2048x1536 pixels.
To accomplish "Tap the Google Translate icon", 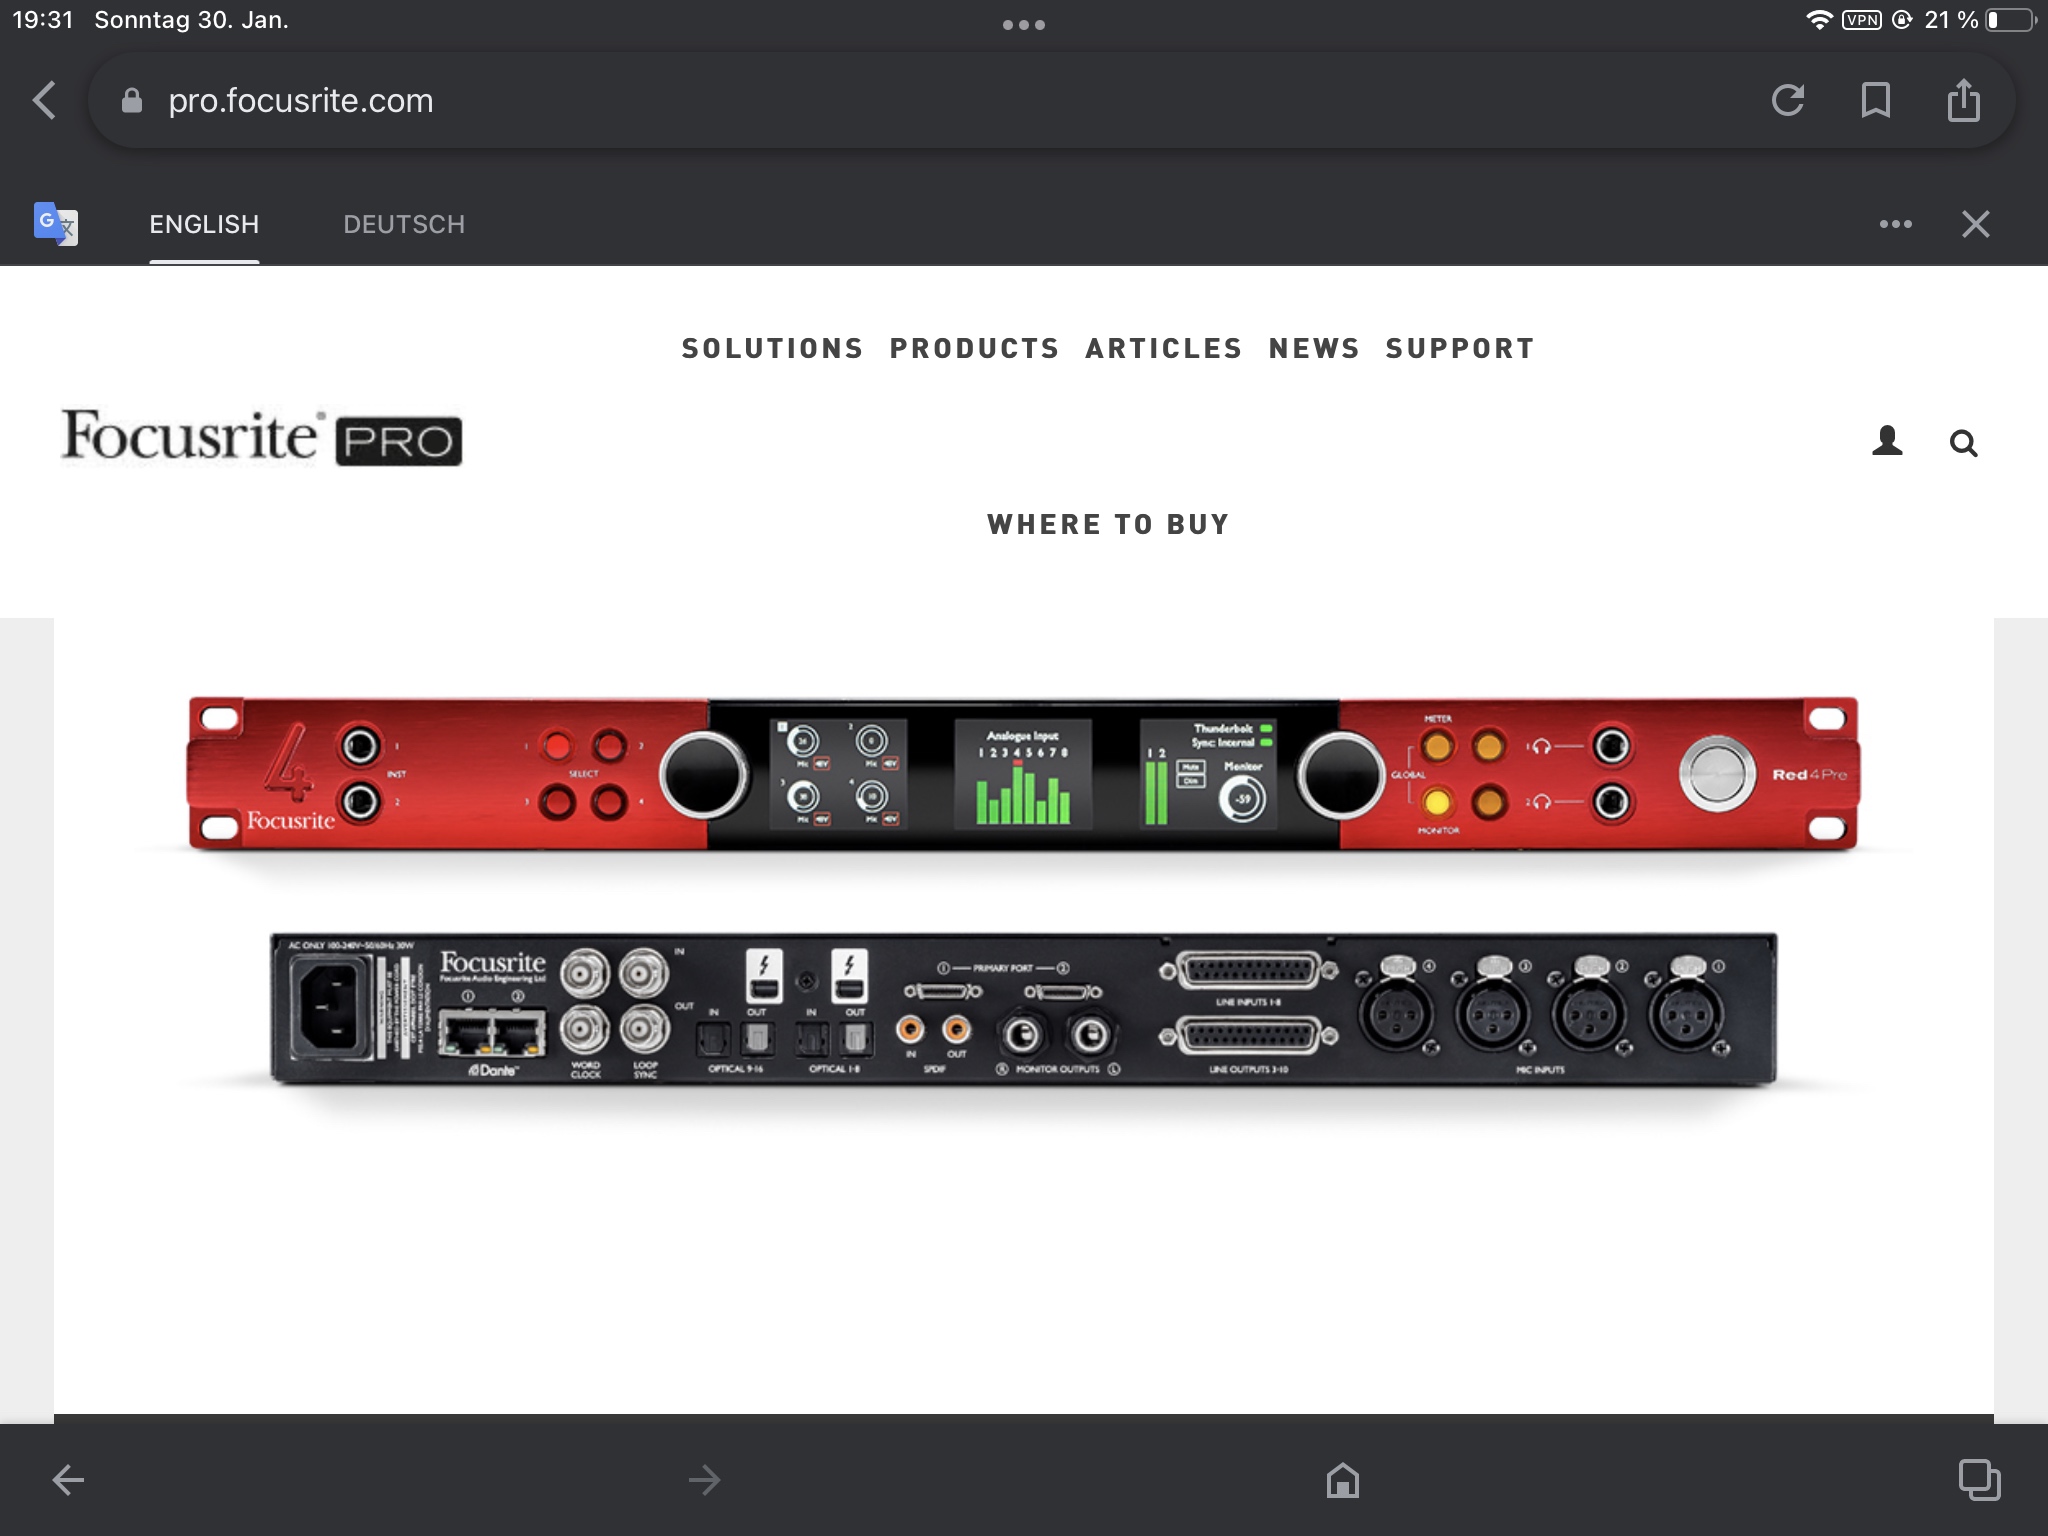I will 55,223.
